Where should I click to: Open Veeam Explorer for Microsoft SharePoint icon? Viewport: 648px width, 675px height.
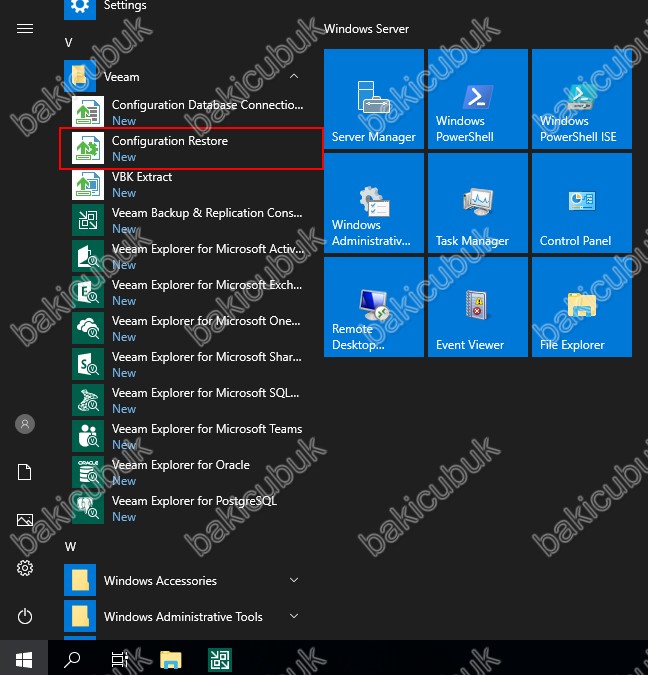click(x=88, y=364)
